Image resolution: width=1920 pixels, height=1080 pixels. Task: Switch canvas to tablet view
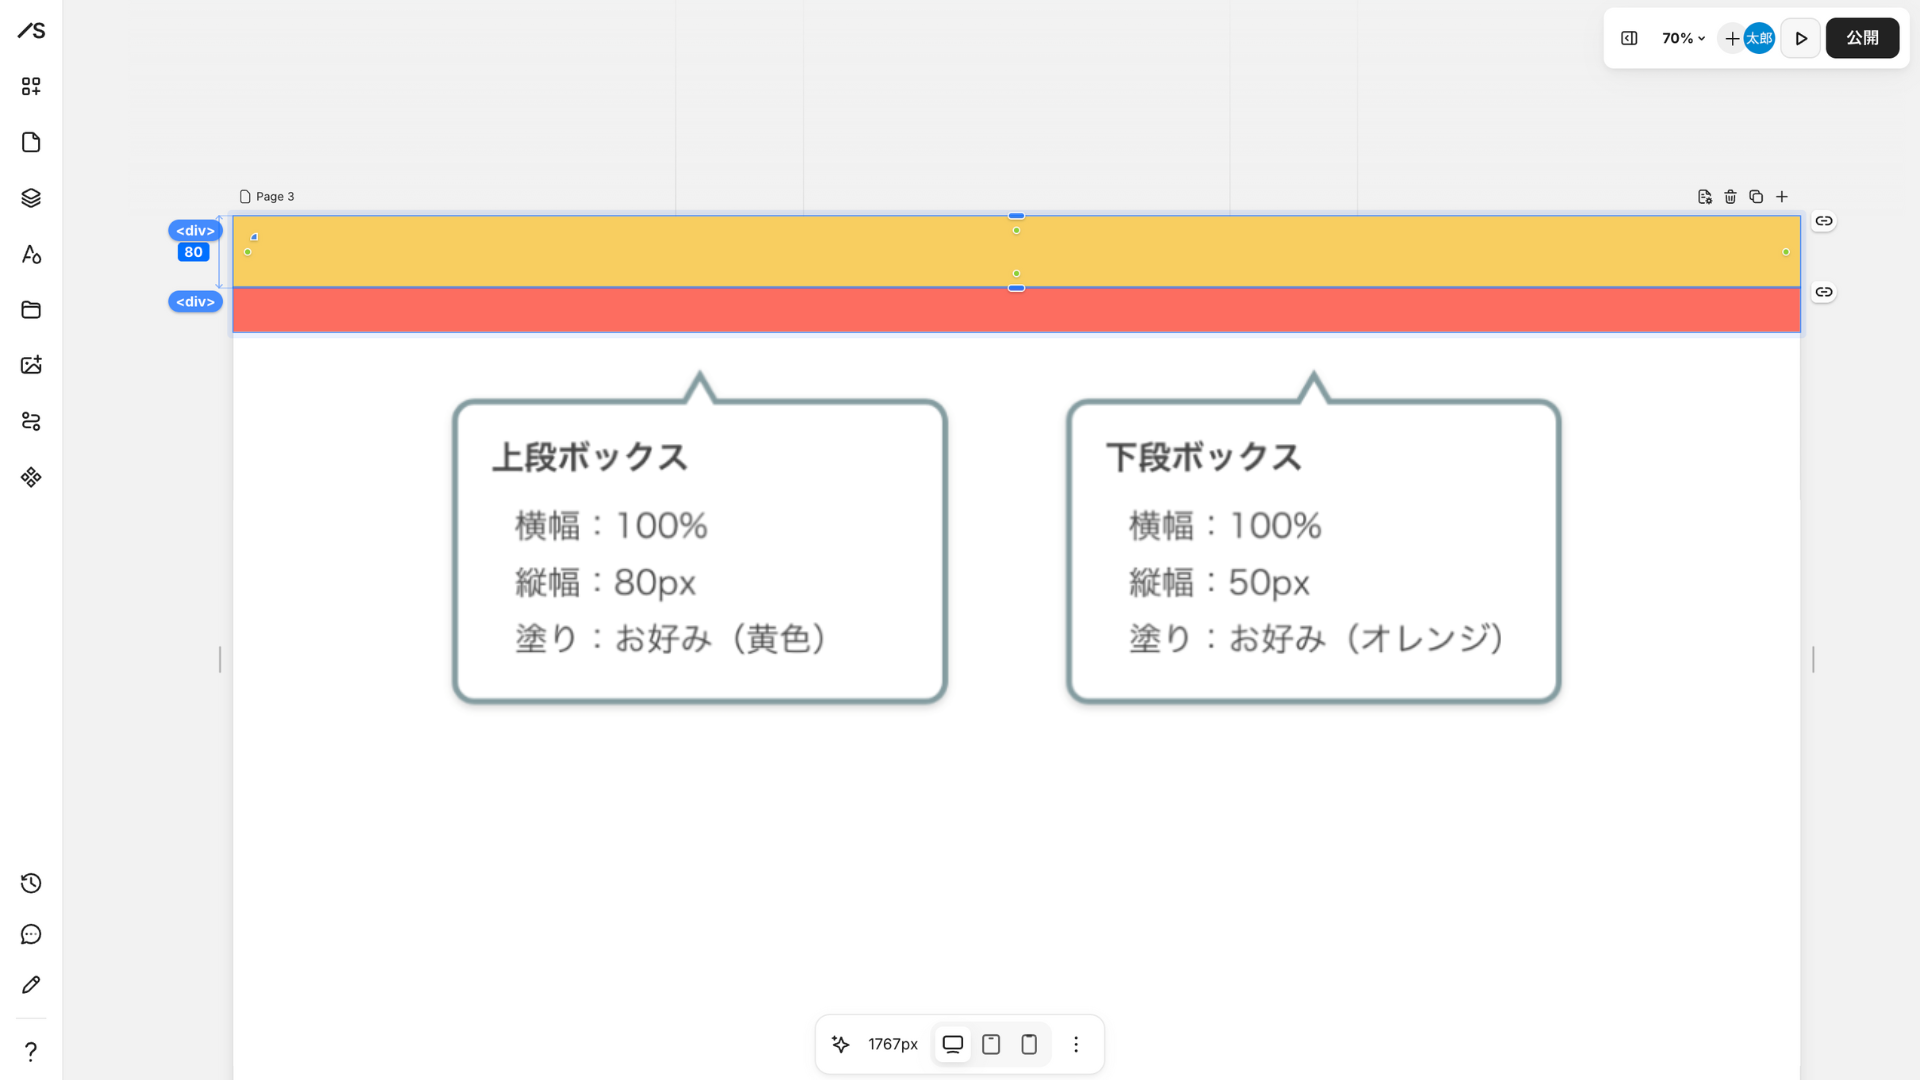coord(990,1043)
